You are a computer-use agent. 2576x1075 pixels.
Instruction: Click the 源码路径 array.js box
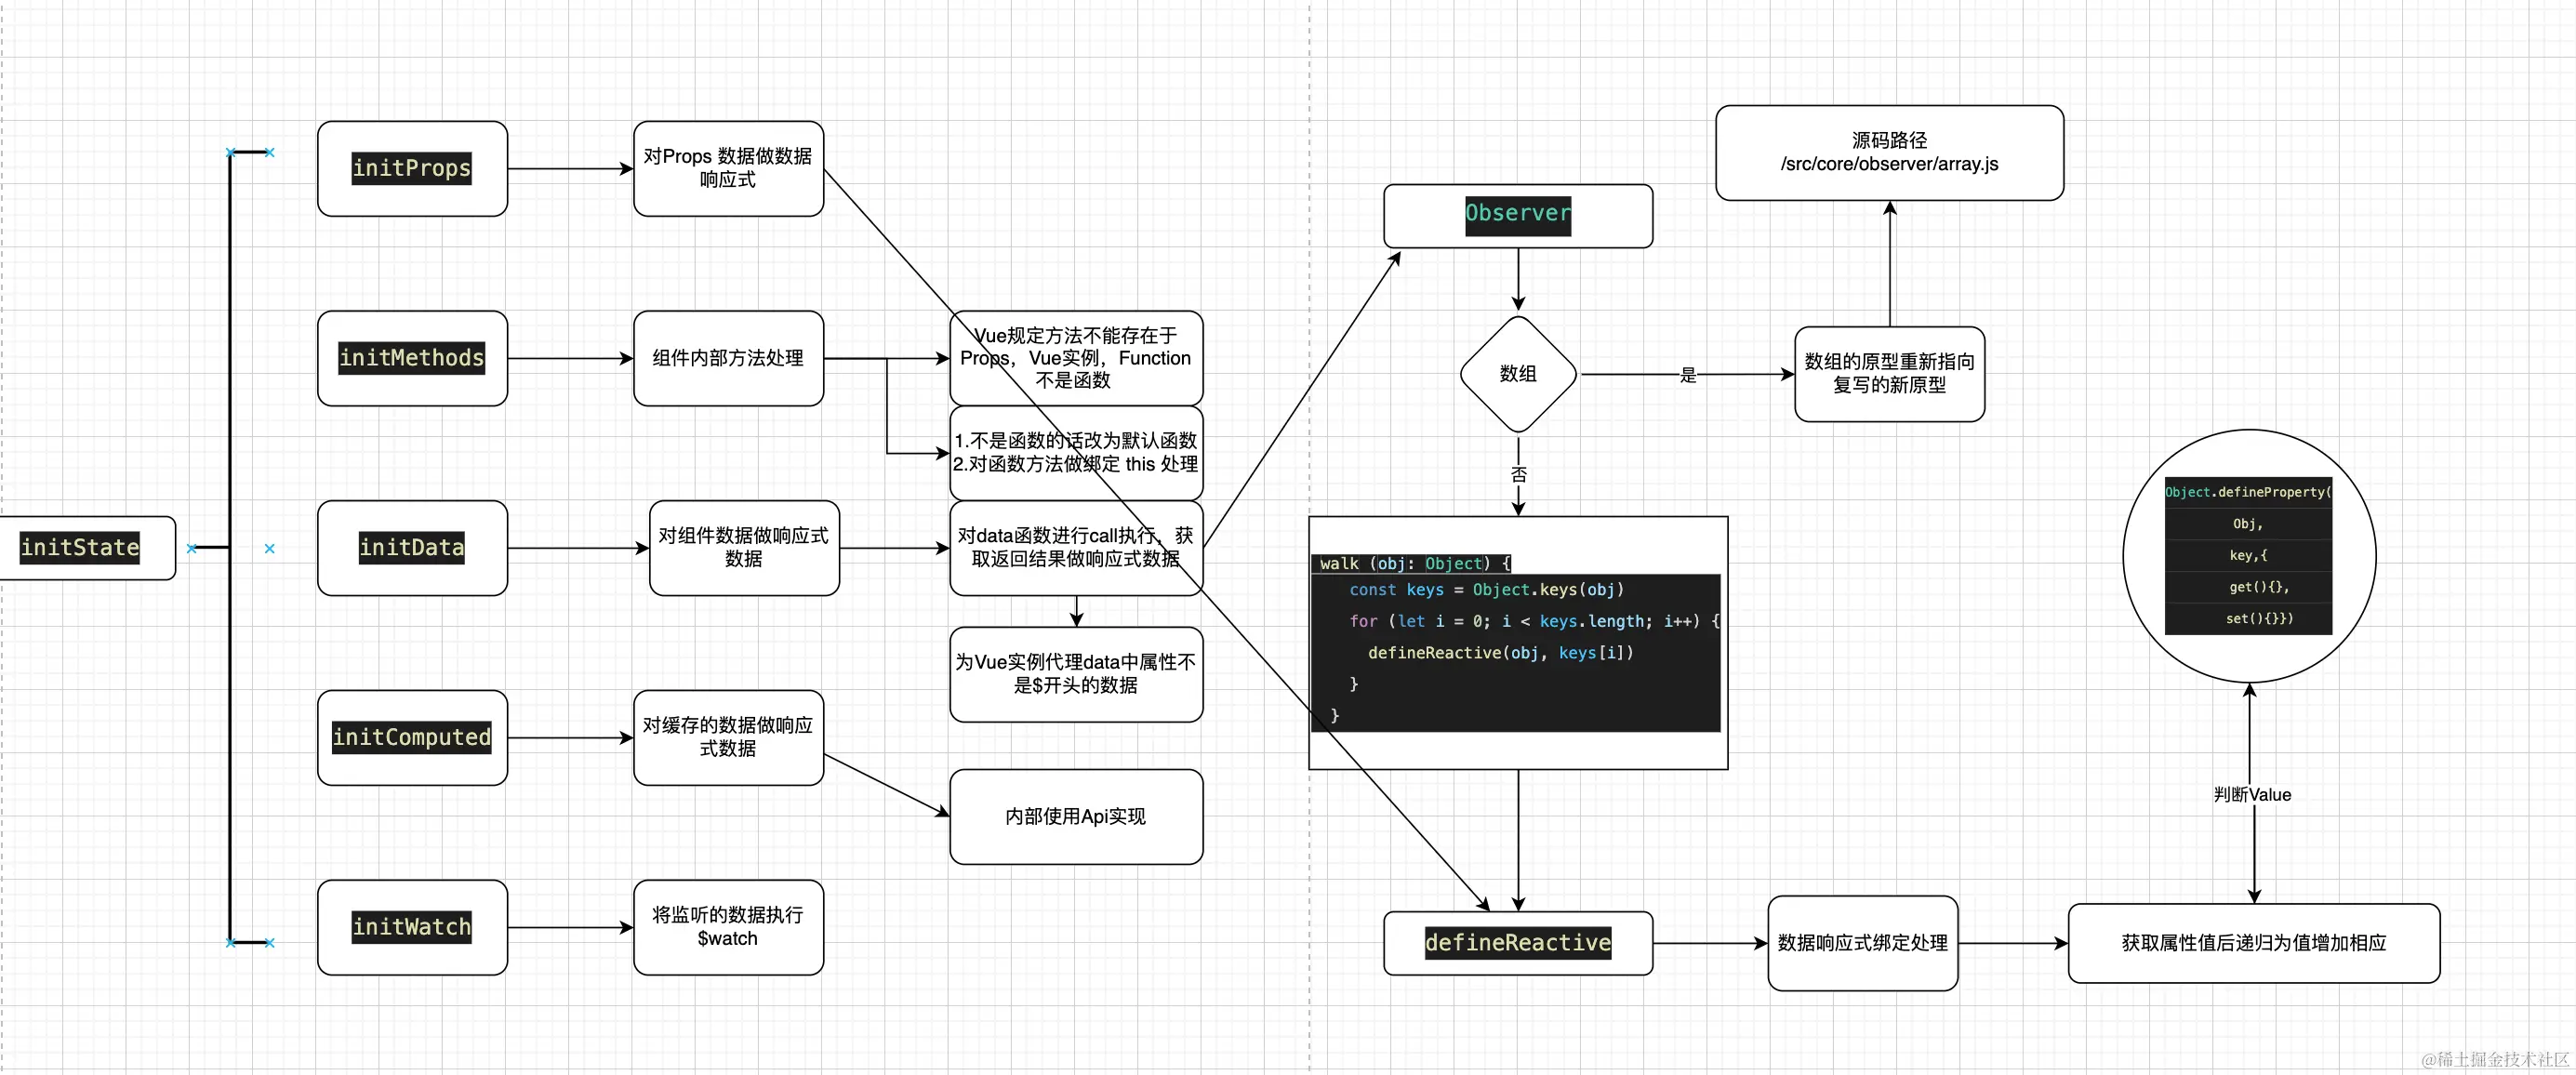(x=1888, y=152)
